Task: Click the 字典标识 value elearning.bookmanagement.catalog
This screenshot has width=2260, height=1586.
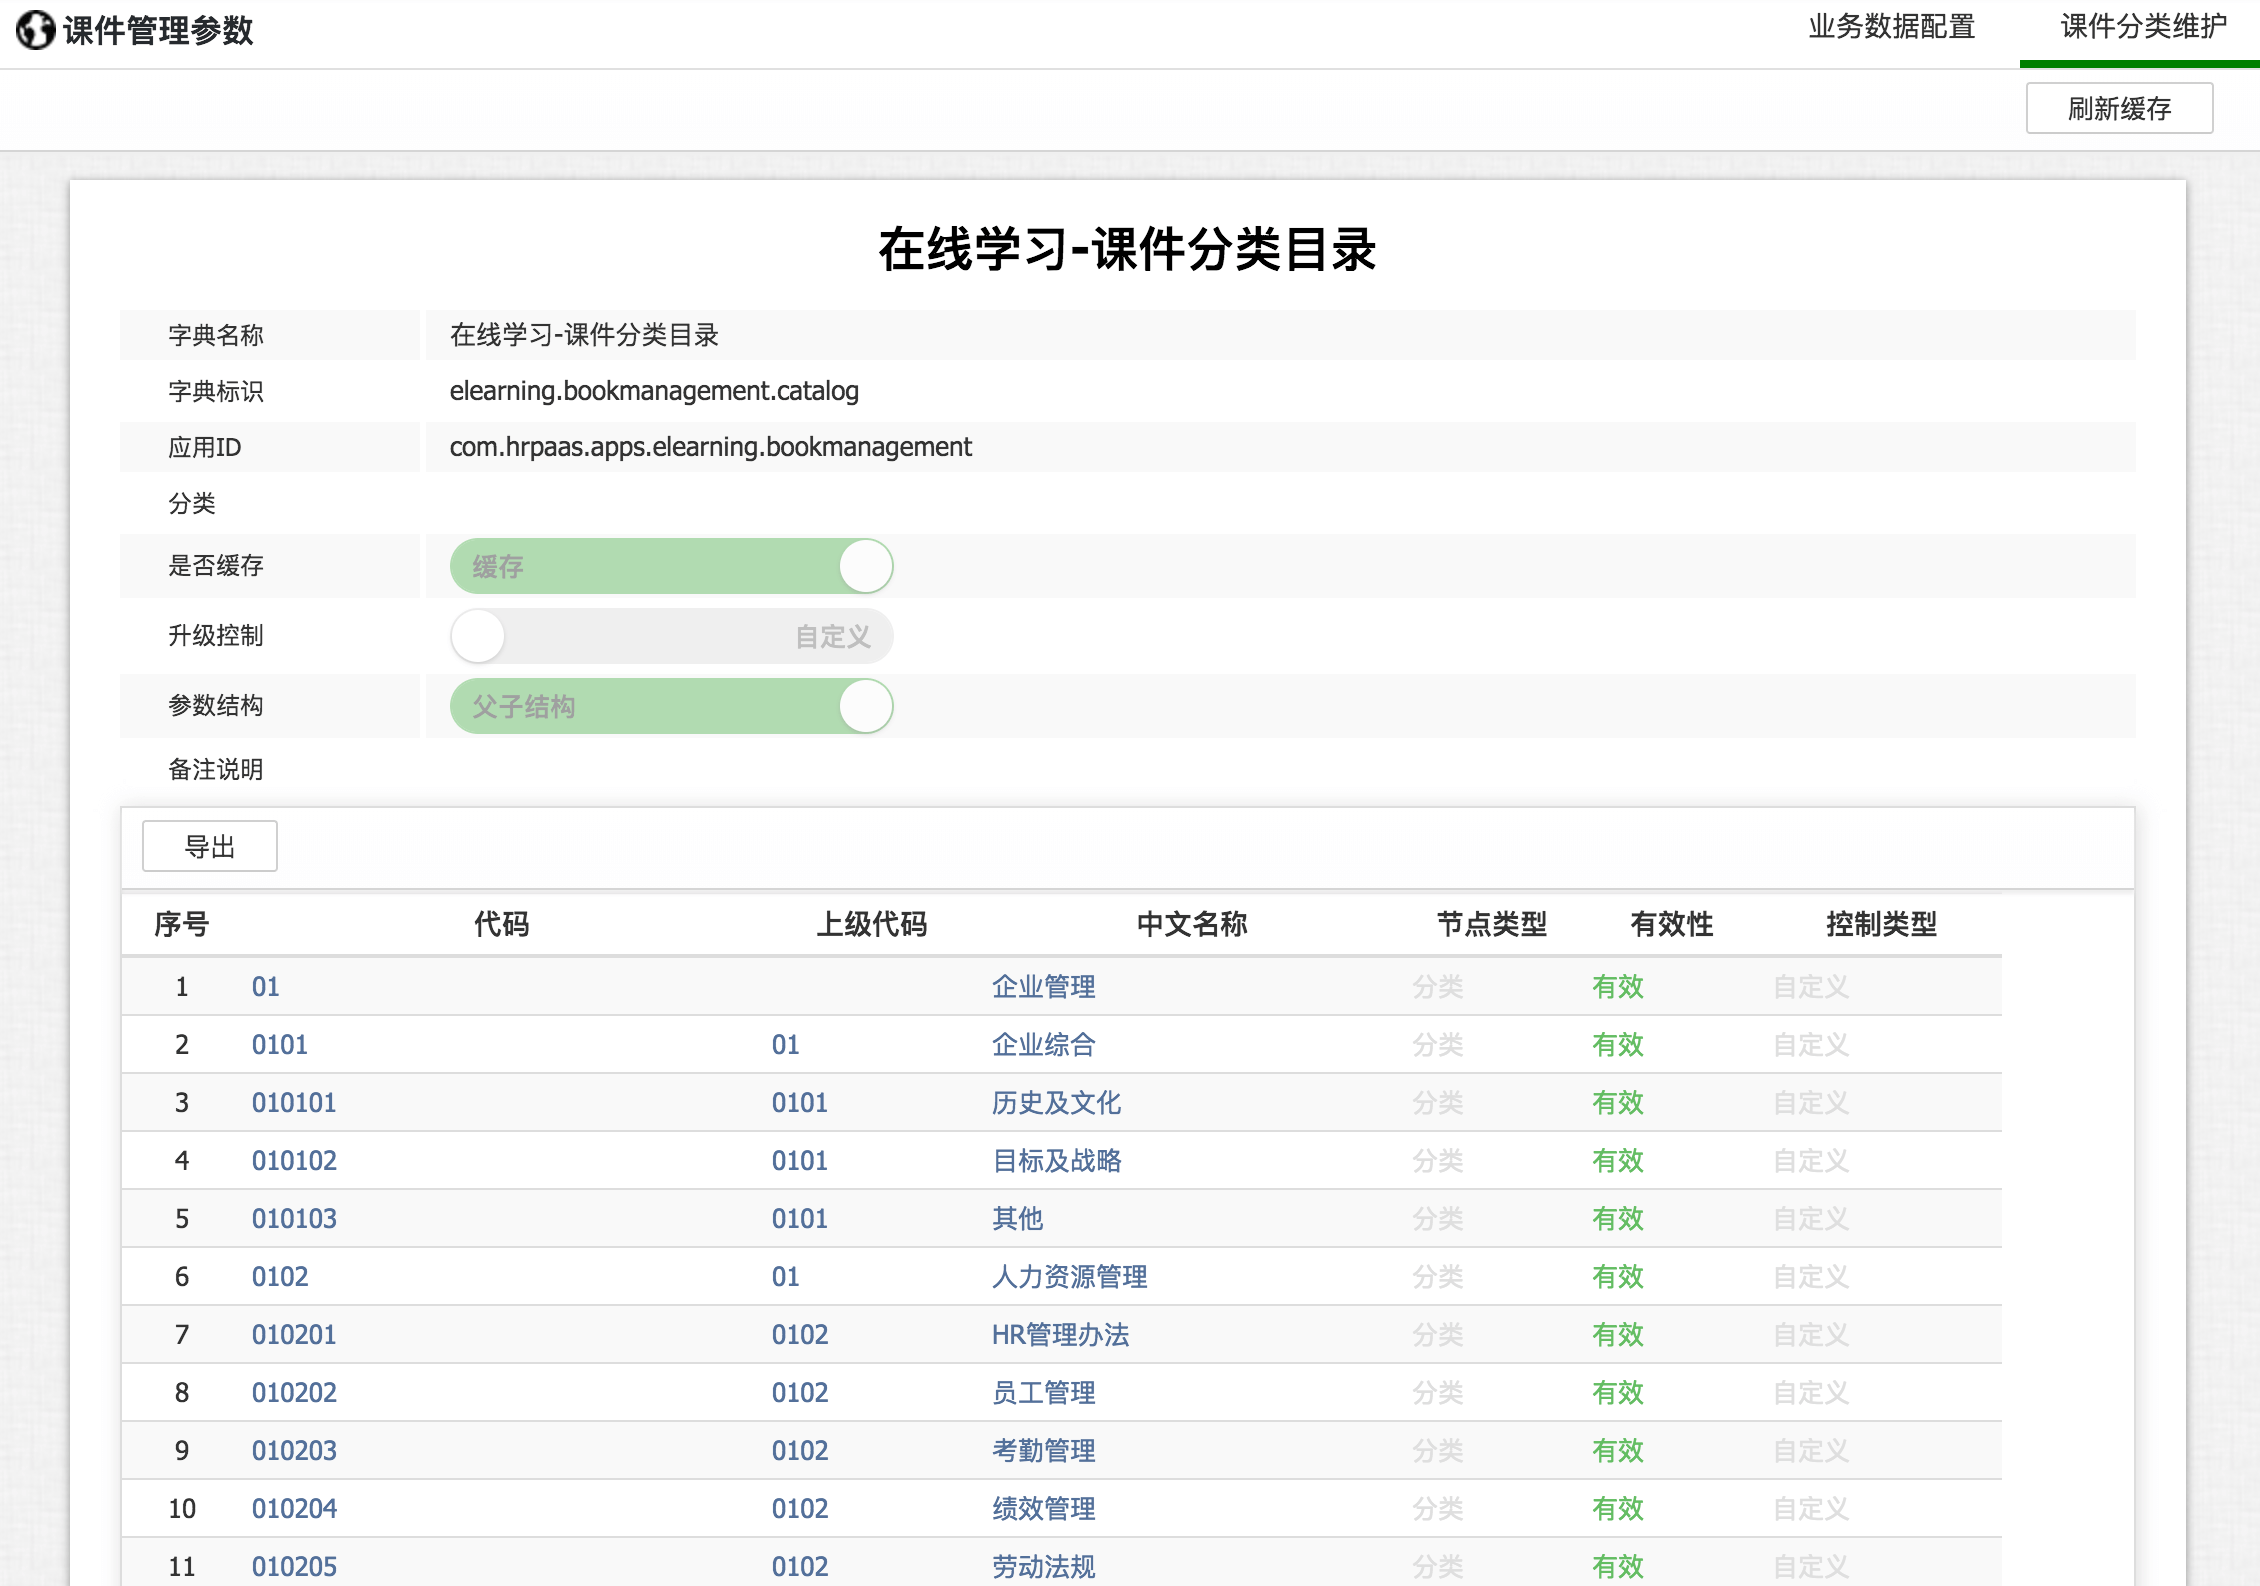Action: coord(654,391)
